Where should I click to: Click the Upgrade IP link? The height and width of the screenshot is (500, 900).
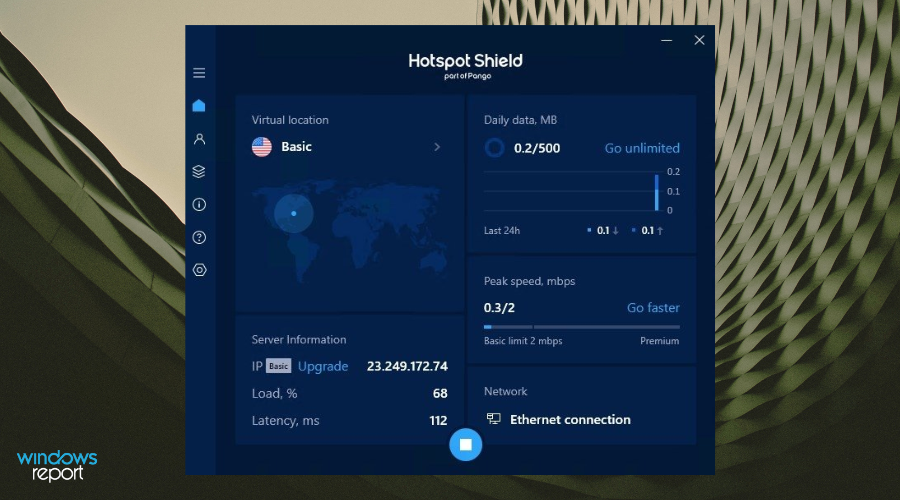(x=323, y=366)
